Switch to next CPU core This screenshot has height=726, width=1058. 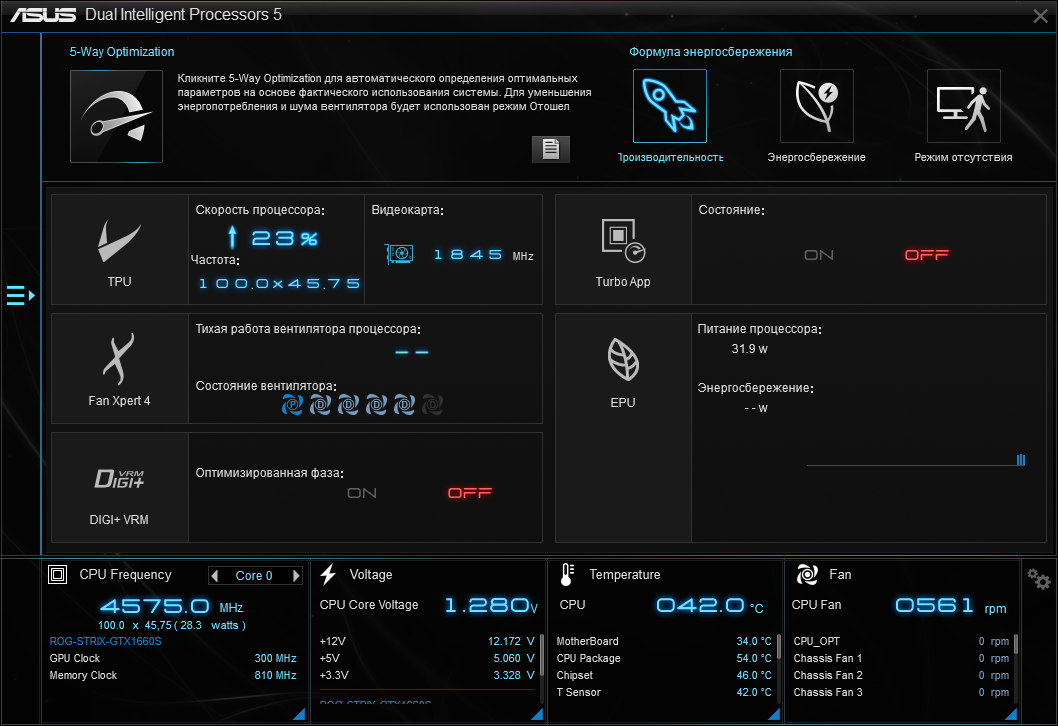(296, 576)
